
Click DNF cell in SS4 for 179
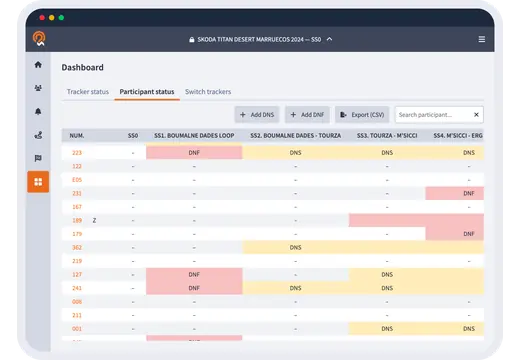[x=455, y=234]
